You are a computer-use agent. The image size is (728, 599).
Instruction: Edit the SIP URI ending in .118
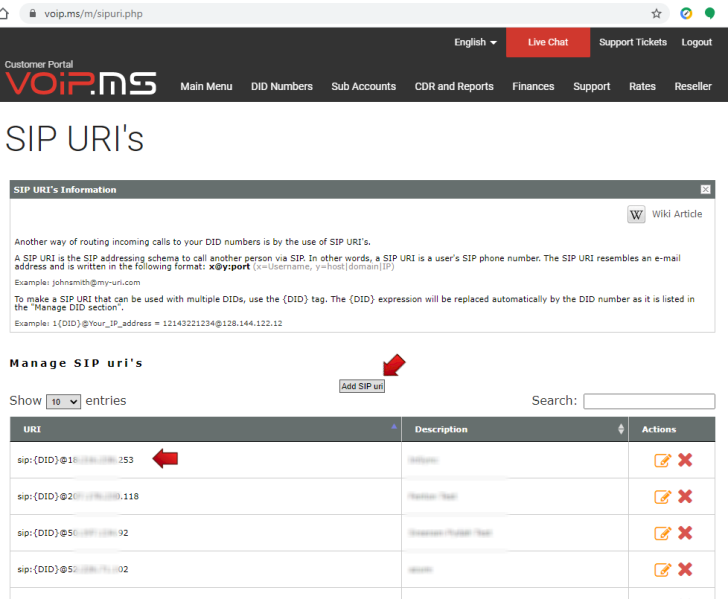pyautogui.click(x=662, y=497)
